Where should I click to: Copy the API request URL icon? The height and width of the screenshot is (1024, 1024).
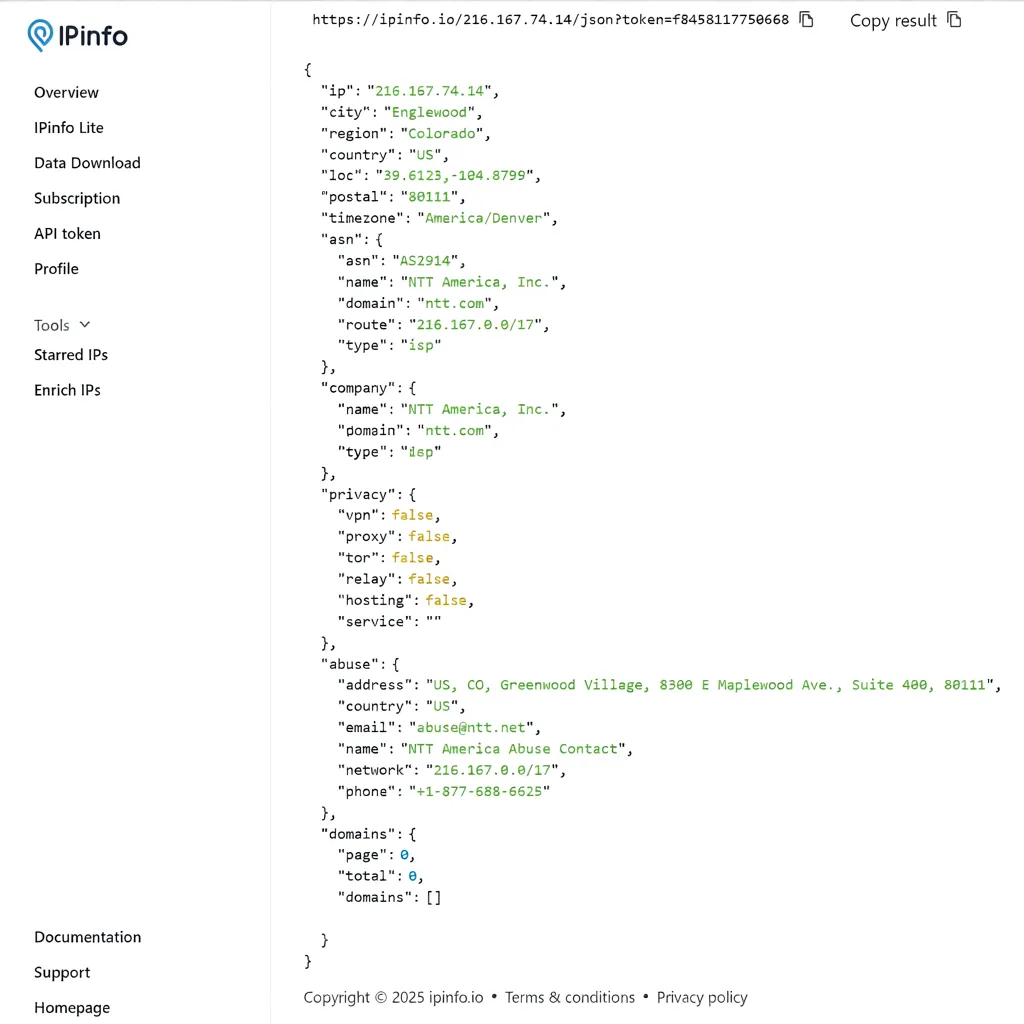point(806,19)
